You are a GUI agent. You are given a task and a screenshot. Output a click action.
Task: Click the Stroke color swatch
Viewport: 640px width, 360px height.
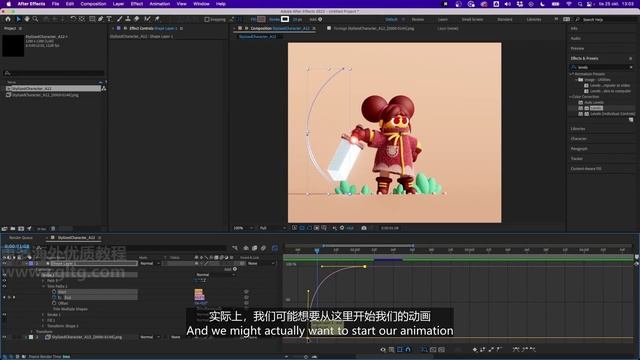285,19
